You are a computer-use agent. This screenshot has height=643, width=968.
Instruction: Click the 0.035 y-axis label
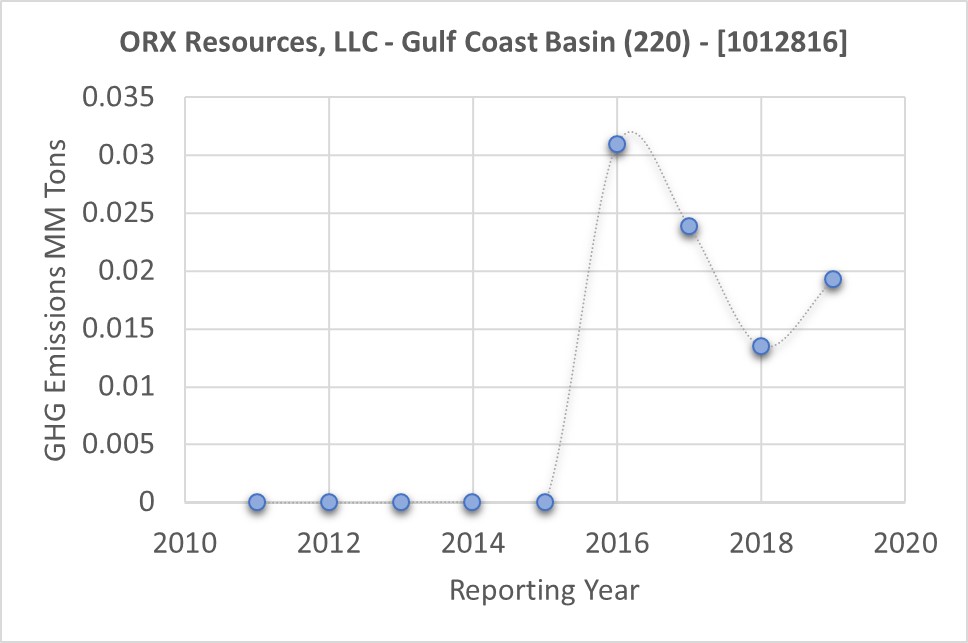(119, 99)
